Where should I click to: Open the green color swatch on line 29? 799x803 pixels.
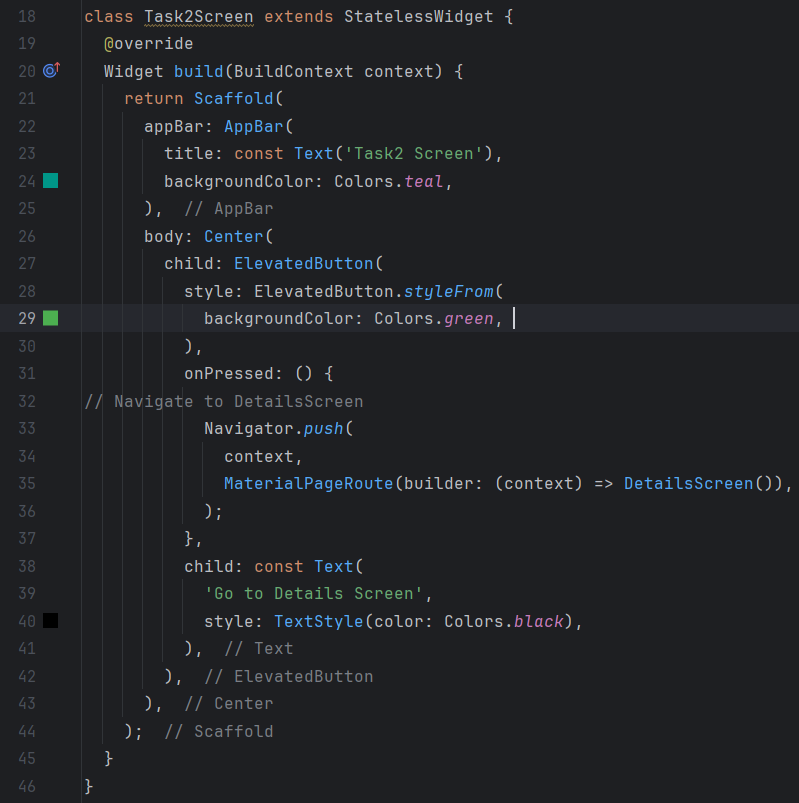[50, 318]
